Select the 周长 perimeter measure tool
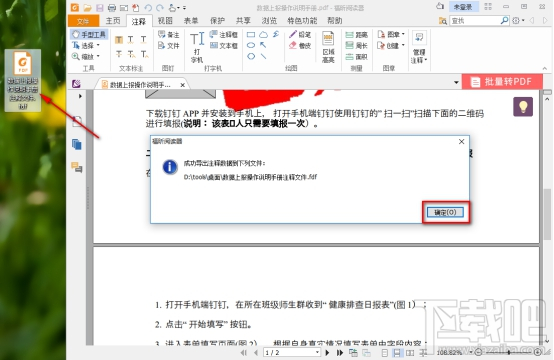Viewport: 554px width, 360px height. [357, 46]
